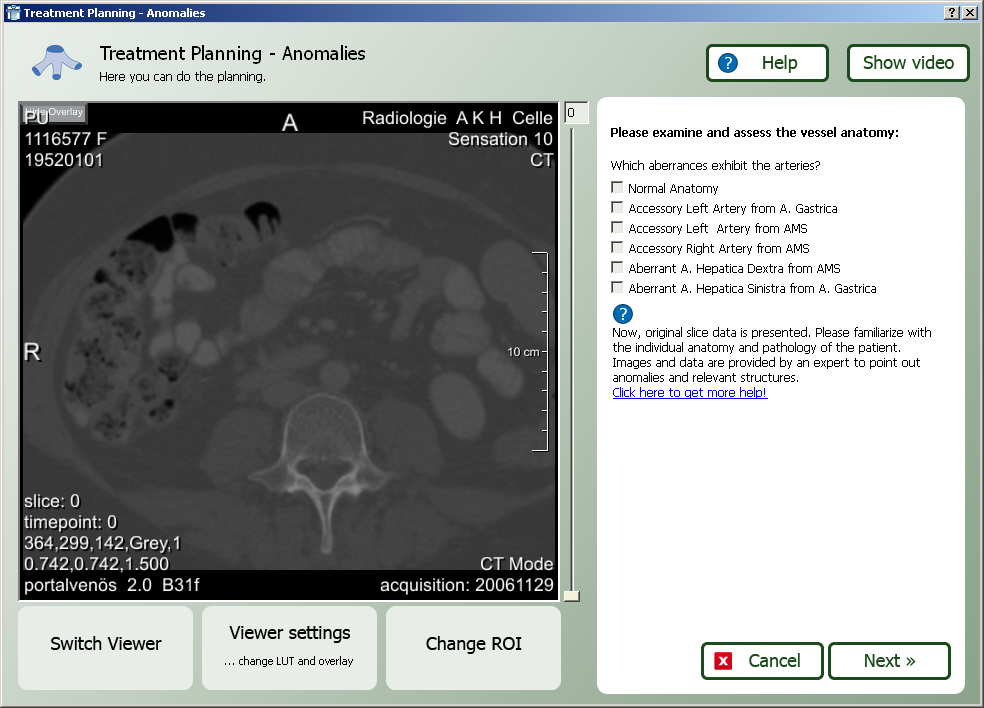Toggle Accessory Left Artery from AMS checkbox

click(x=617, y=228)
